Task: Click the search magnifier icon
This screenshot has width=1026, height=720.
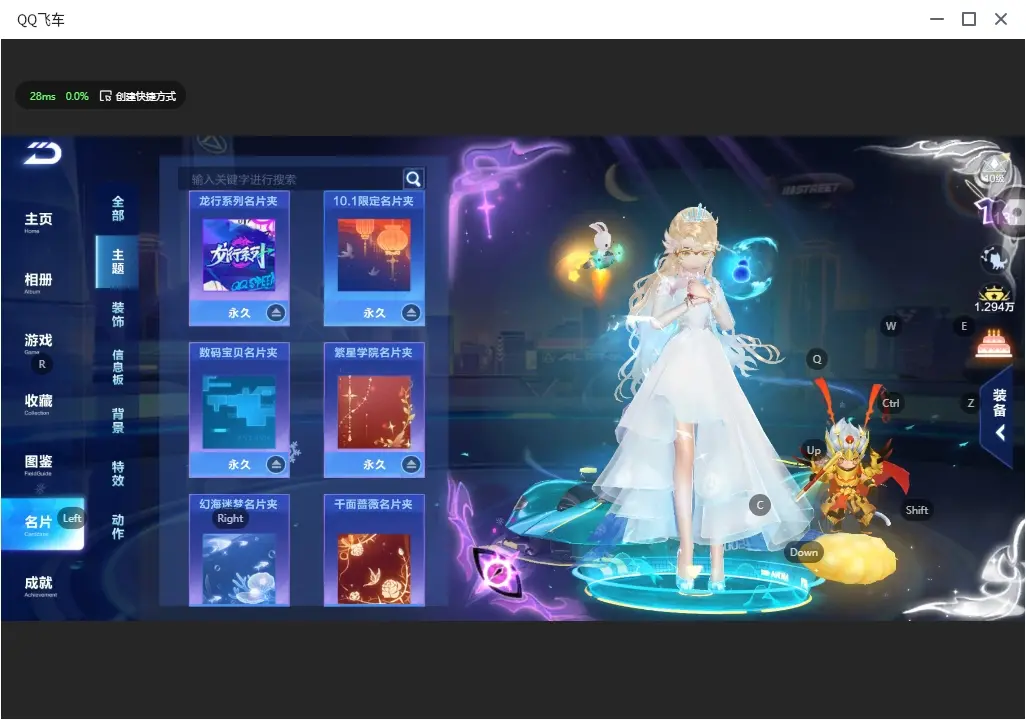Action: click(x=414, y=178)
